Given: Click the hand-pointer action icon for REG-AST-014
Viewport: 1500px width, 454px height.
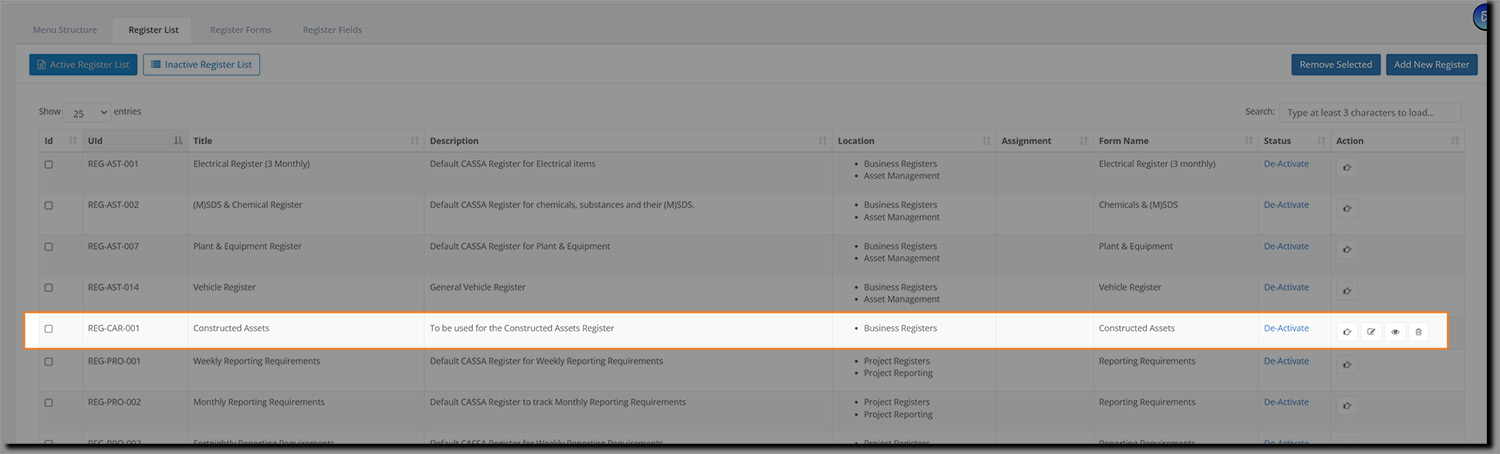Looking at the screenshot, I should tap(1347, 291).
